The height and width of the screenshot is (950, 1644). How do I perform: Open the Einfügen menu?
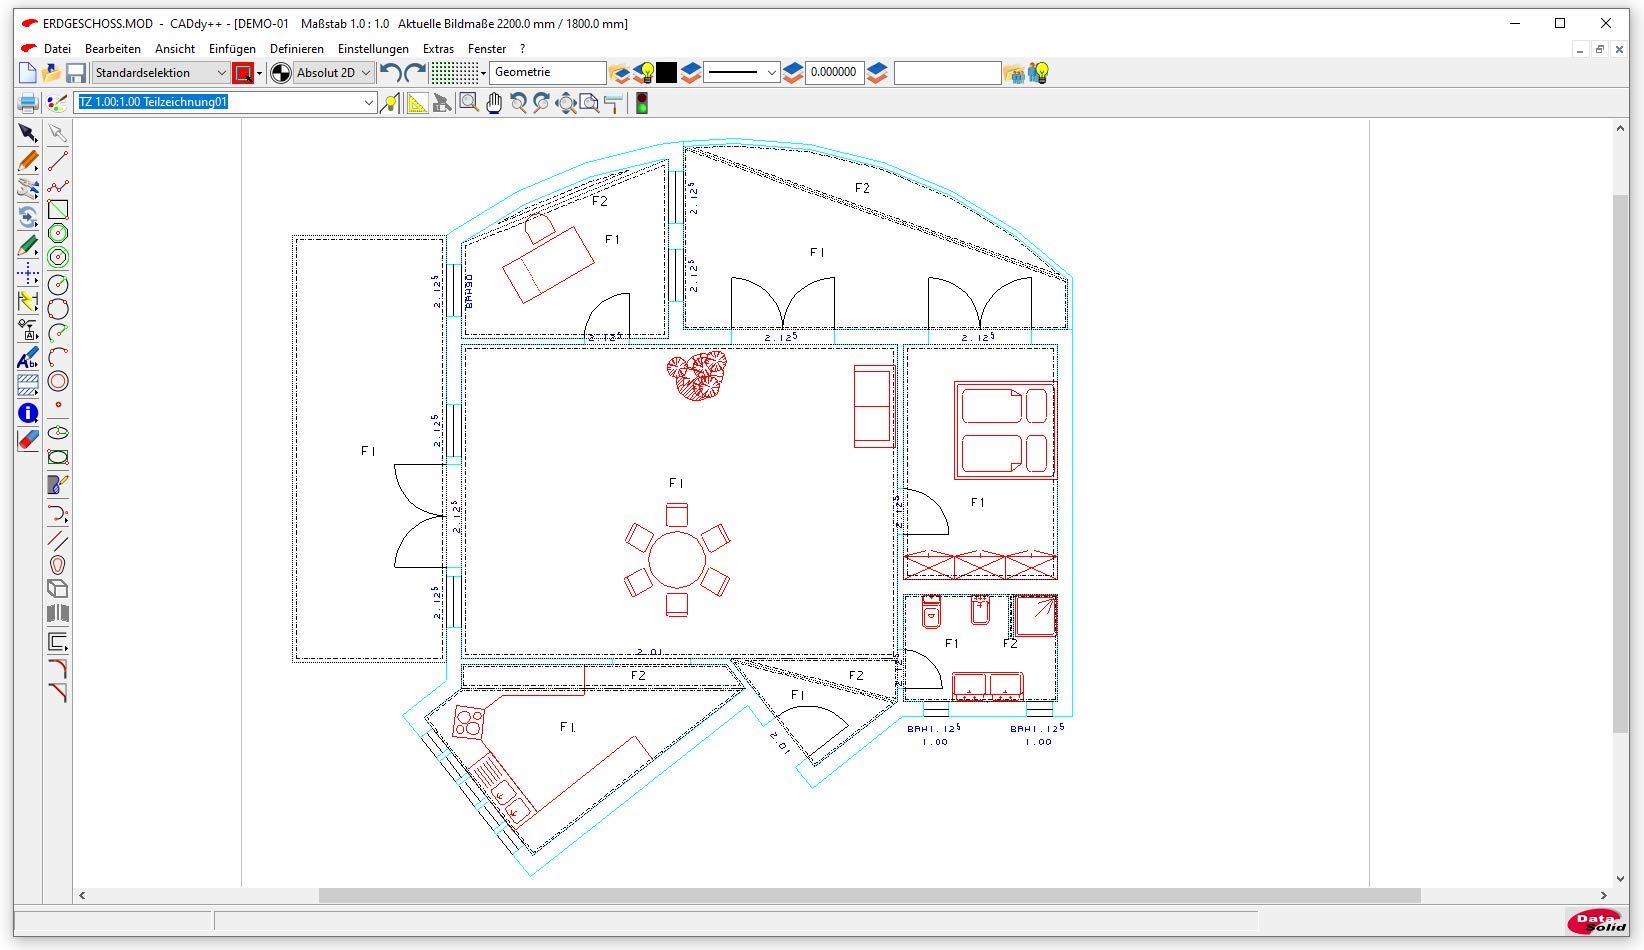point(232,48)
